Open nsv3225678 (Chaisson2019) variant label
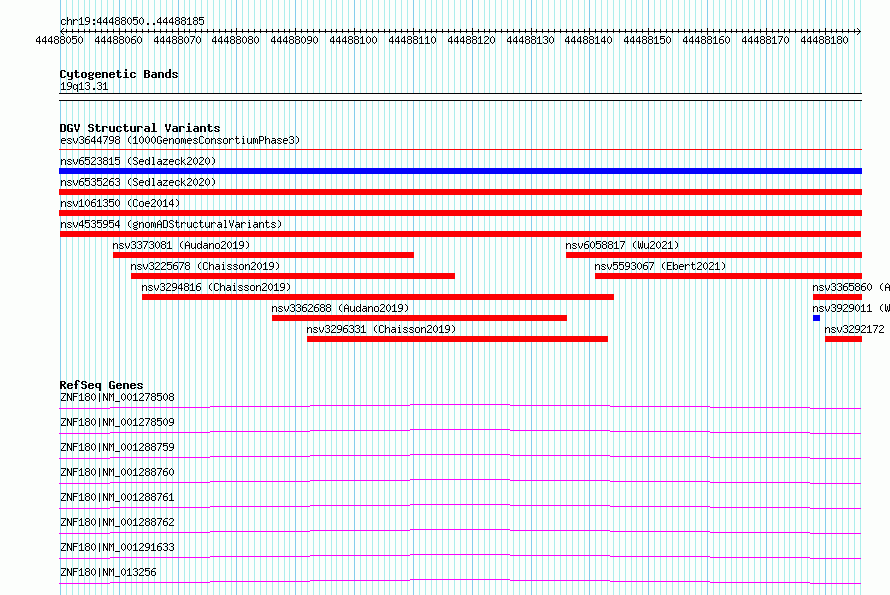Screen dimensions: 890x595 [205, 266]
